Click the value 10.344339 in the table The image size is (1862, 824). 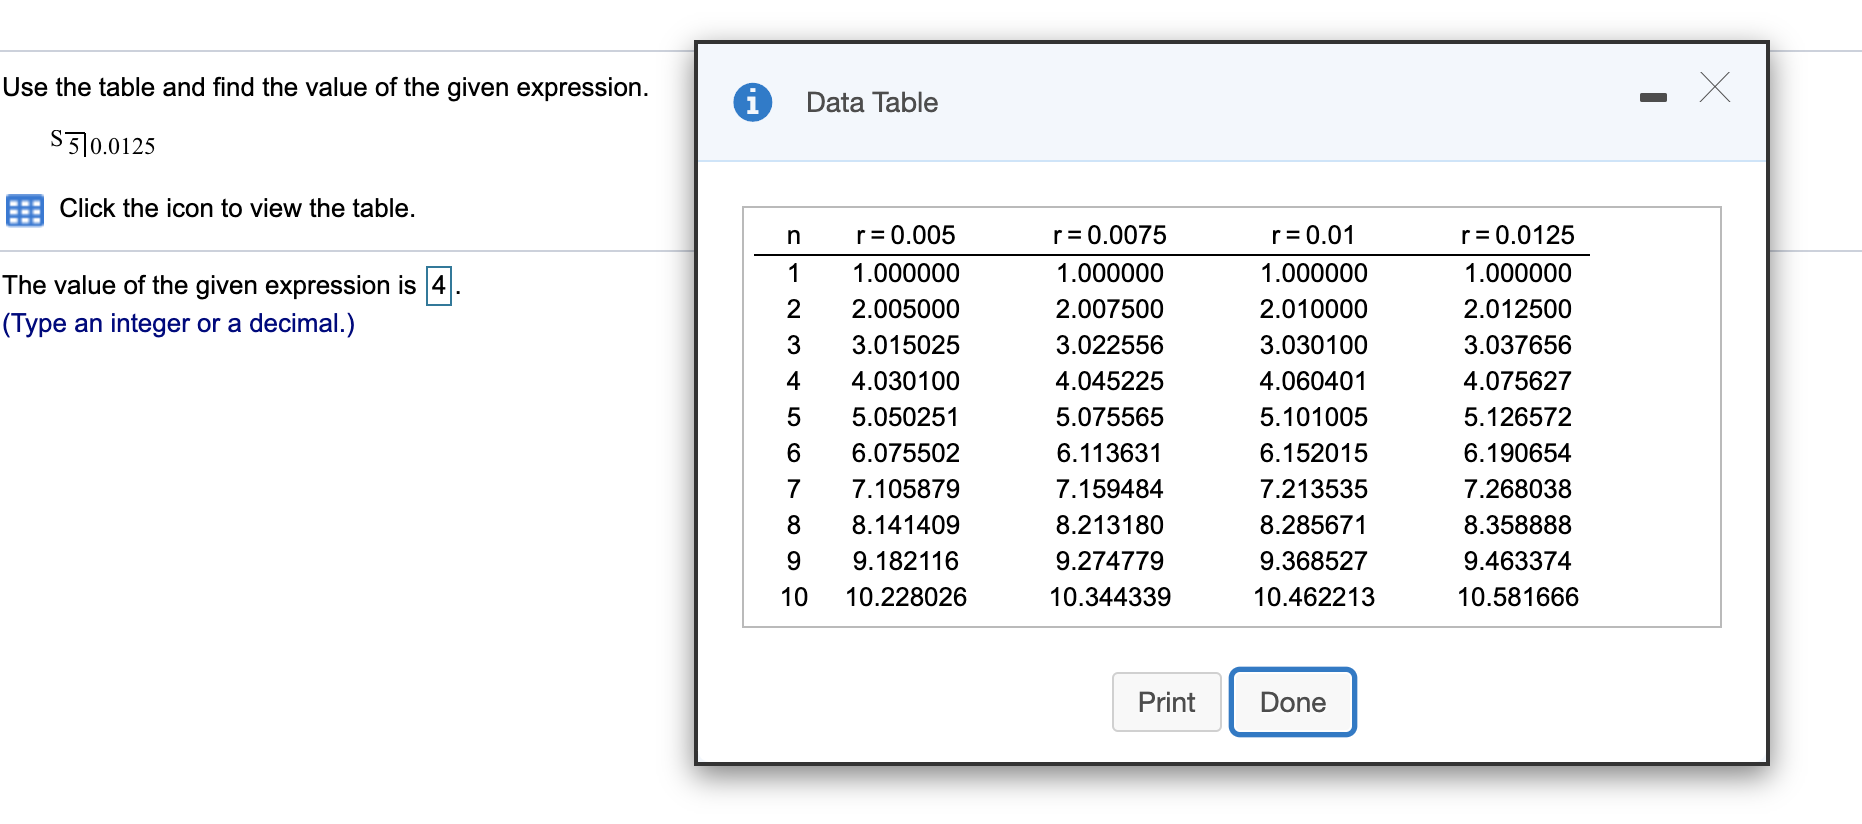click(x=1110, y=597)
